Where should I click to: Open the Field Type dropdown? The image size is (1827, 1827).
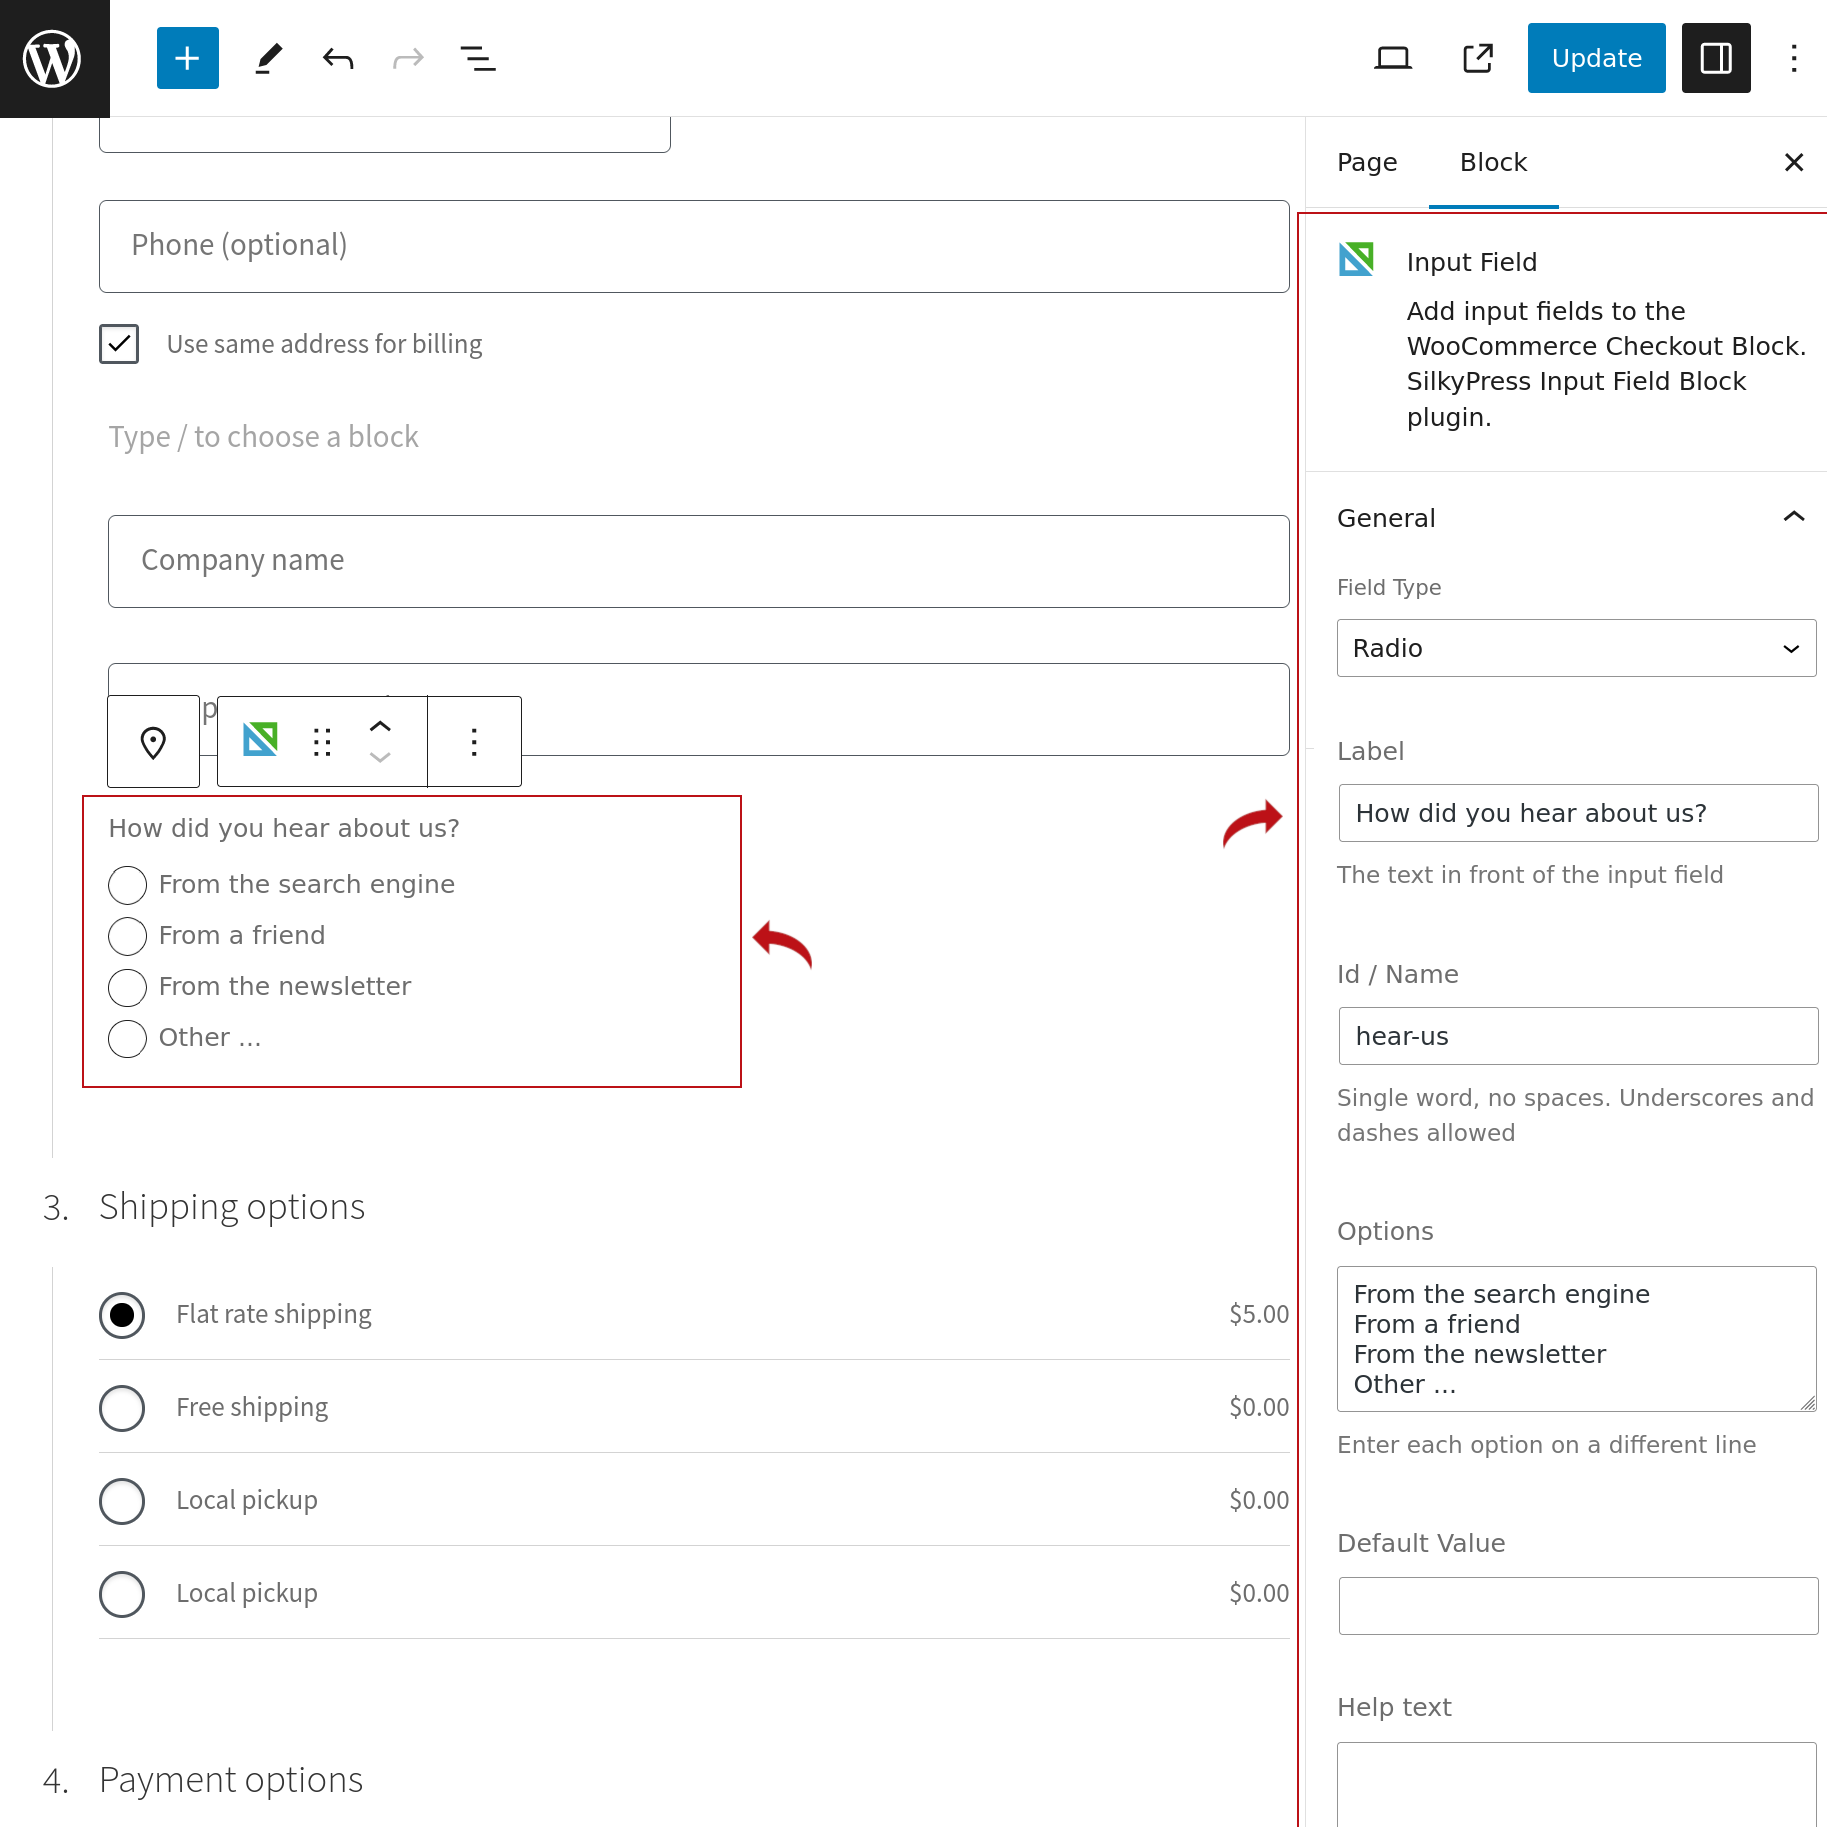(1576, 648)
